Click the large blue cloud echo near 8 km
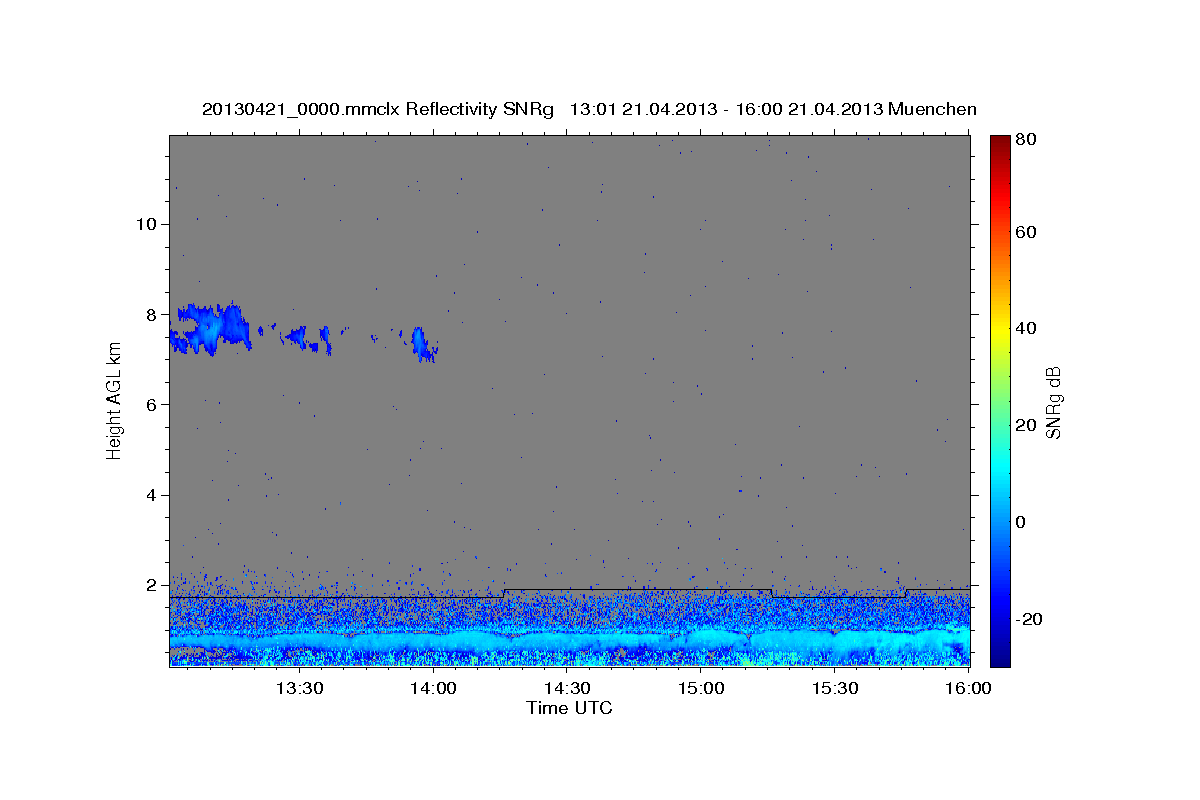Image resolution: width=1200 pixels, height=800 pixels. tap(210, 328)
